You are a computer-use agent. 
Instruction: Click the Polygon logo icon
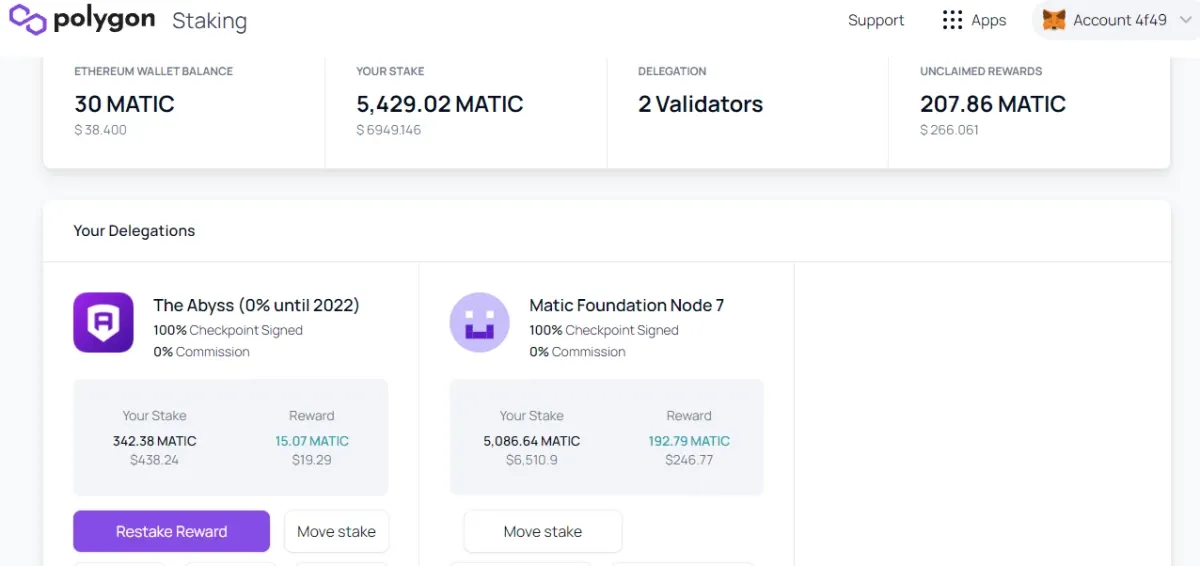(27, 19)
